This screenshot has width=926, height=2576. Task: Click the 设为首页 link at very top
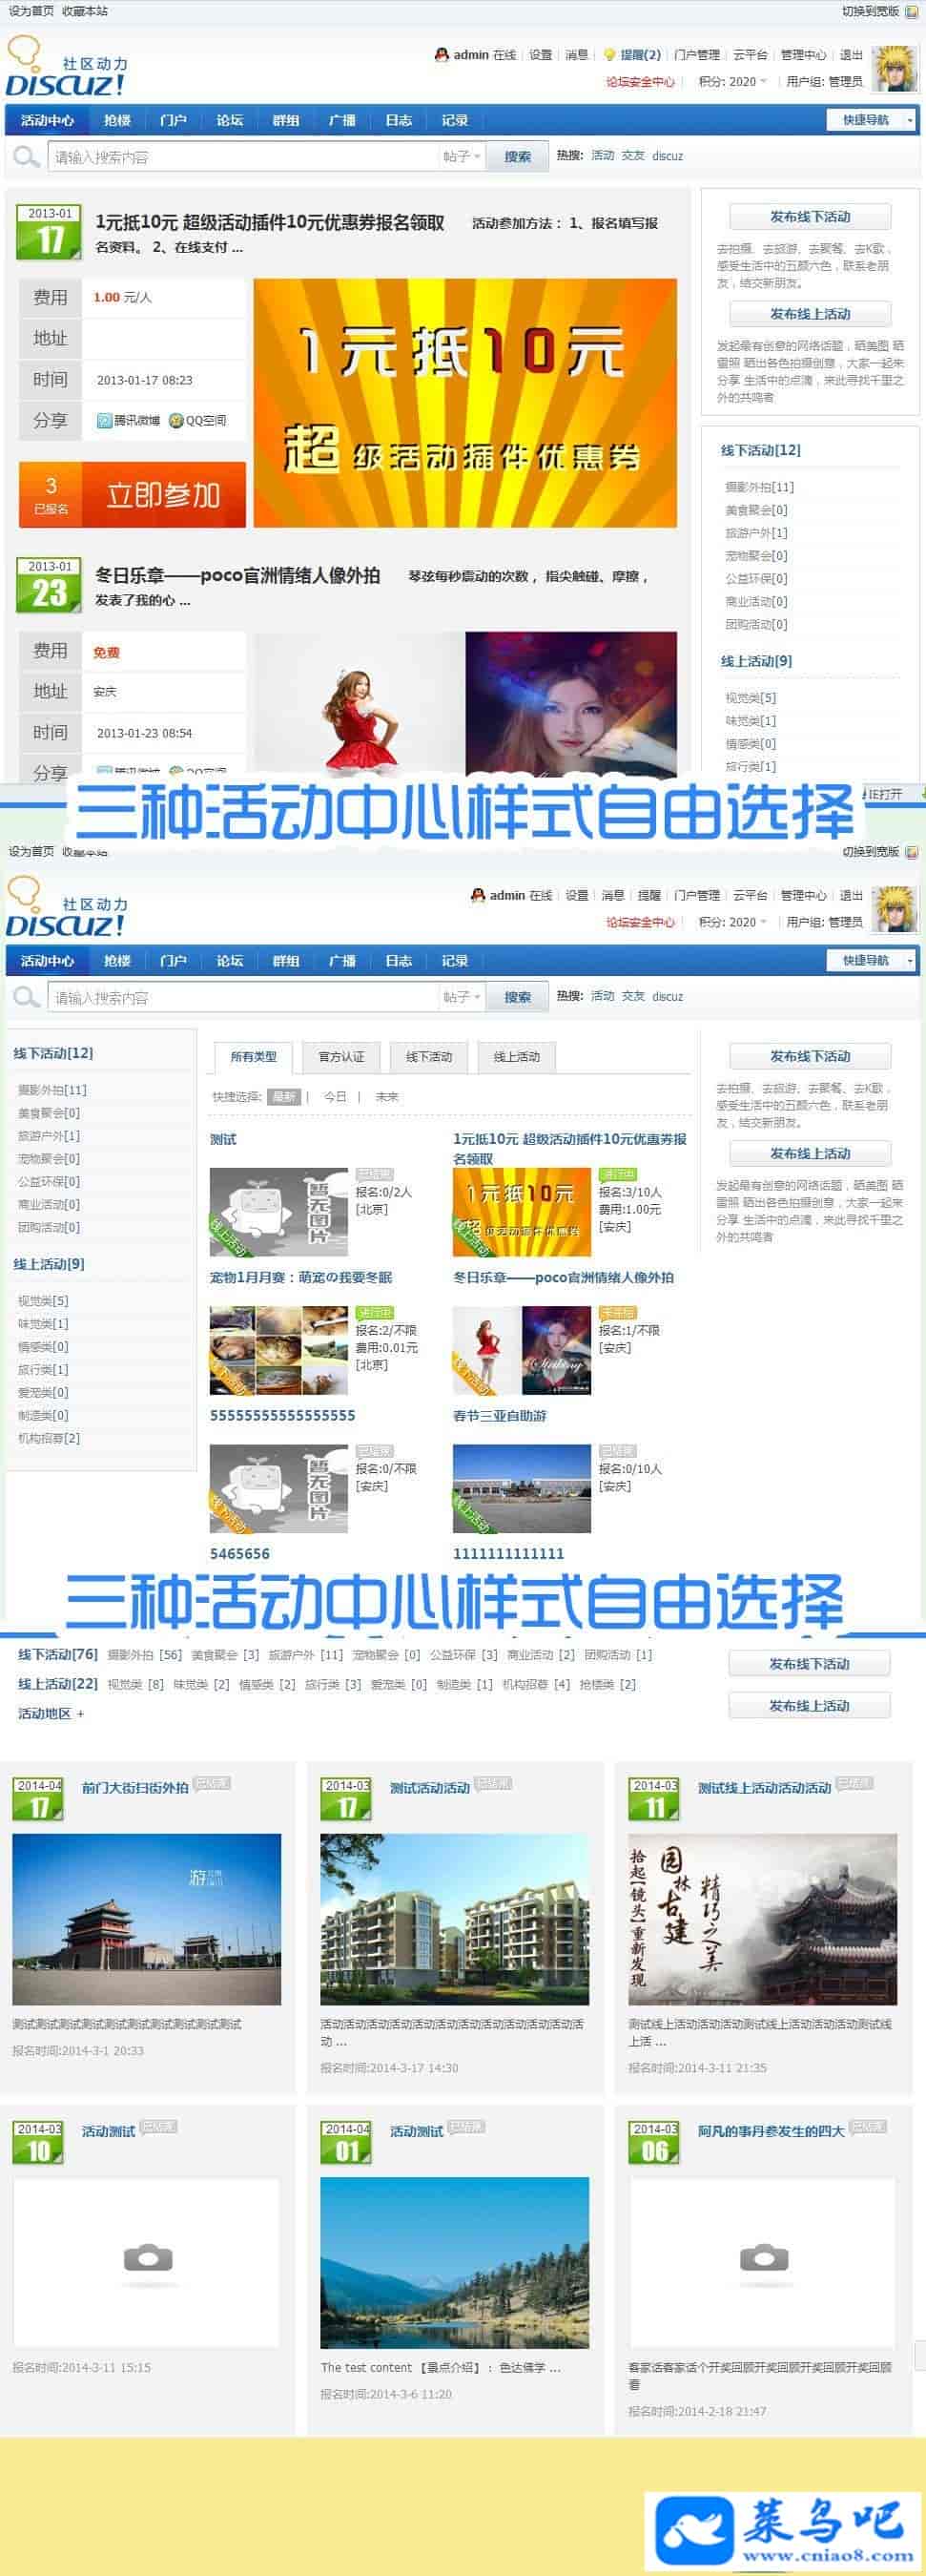point(31,11)
